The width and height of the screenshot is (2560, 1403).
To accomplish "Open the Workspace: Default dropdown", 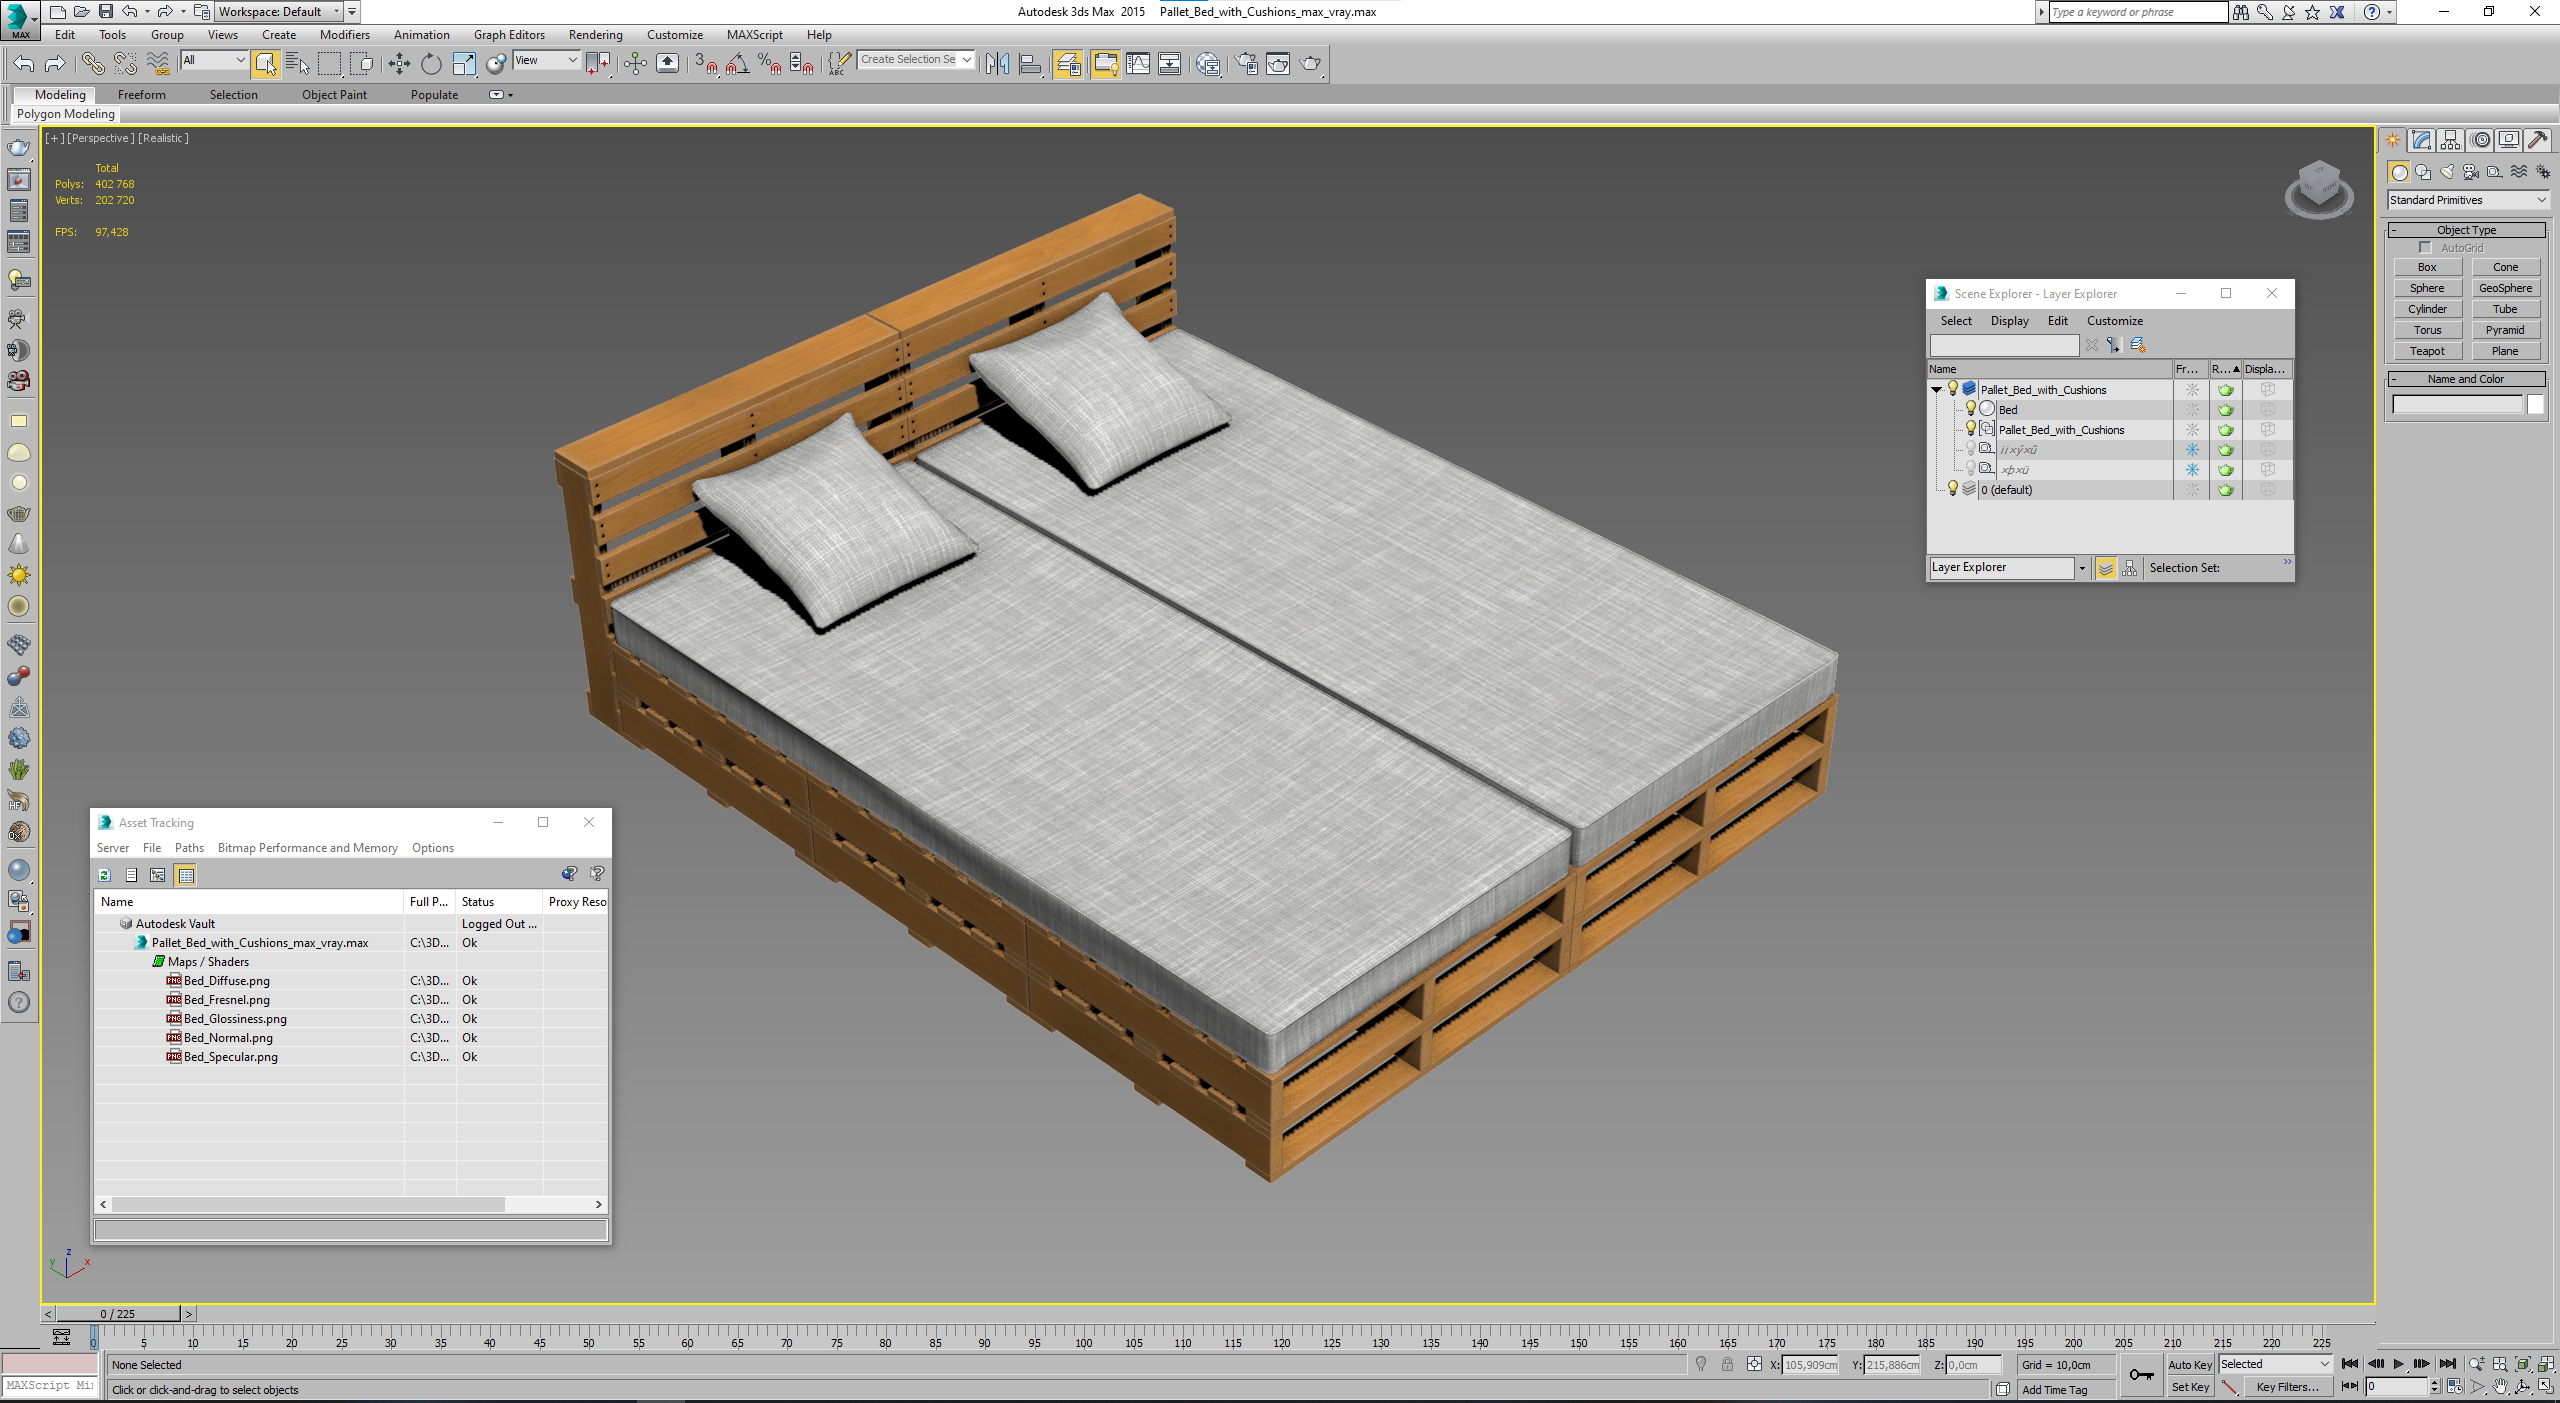I will pyautogui.click(x=279, y=12).
